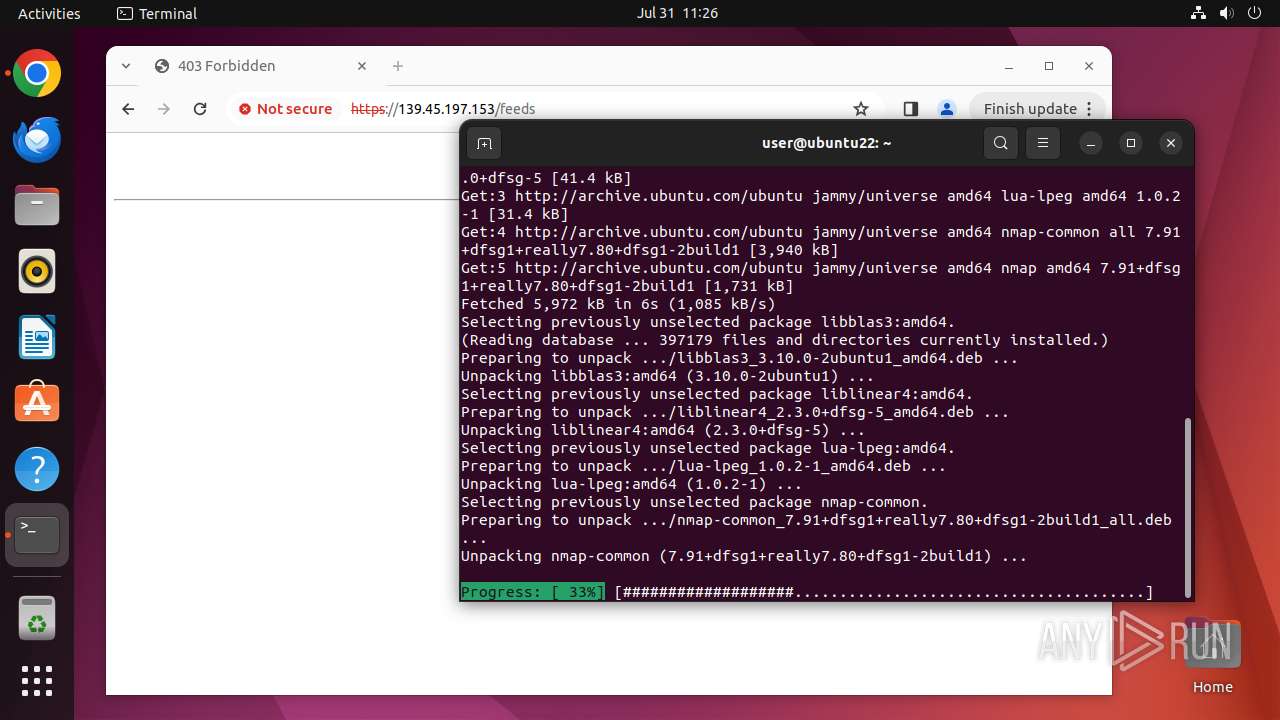Open Activities overview

pyautogui.click(x=49, y=13)
